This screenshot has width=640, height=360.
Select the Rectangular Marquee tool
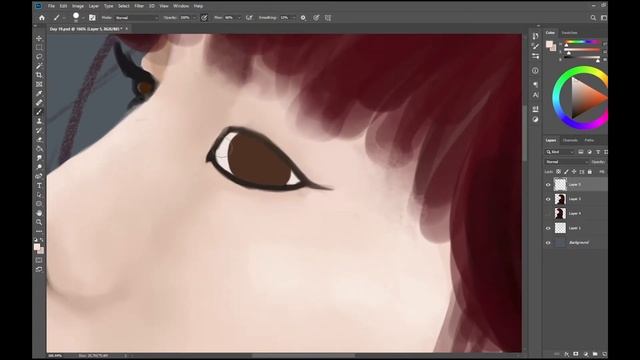(x=39, y=48)
